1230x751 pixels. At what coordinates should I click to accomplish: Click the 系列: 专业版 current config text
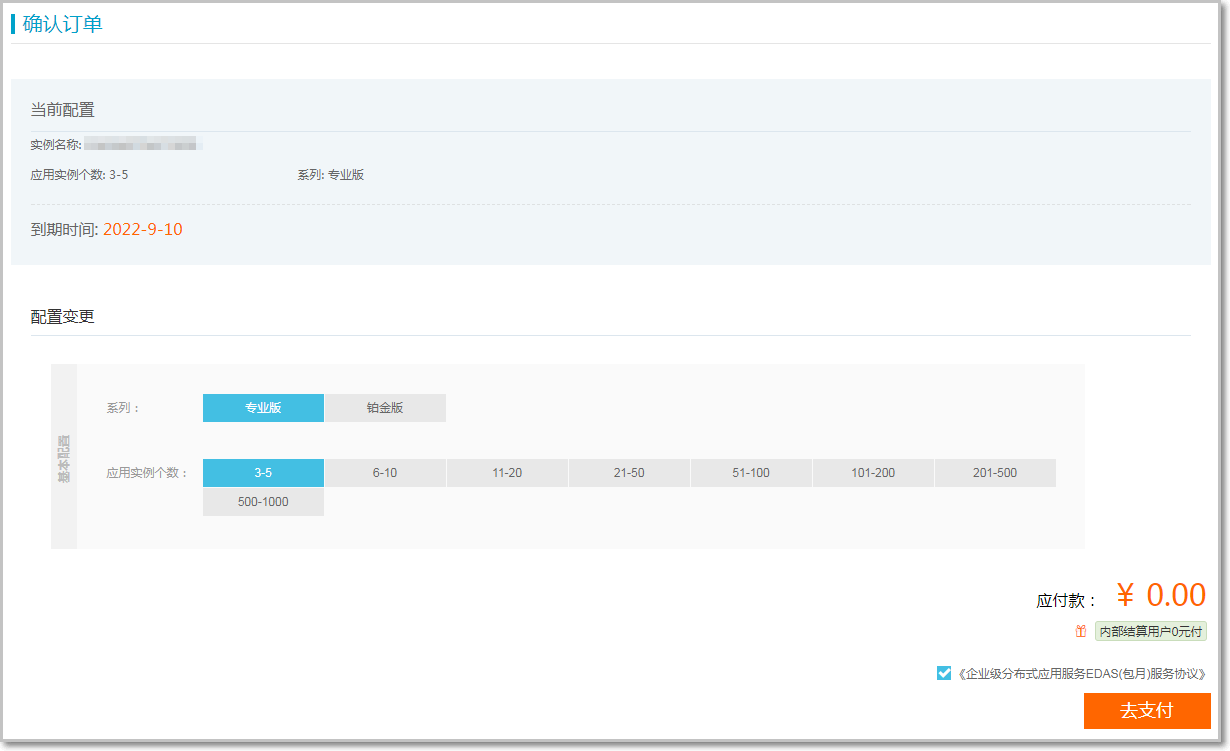click(x=331, y=175)
